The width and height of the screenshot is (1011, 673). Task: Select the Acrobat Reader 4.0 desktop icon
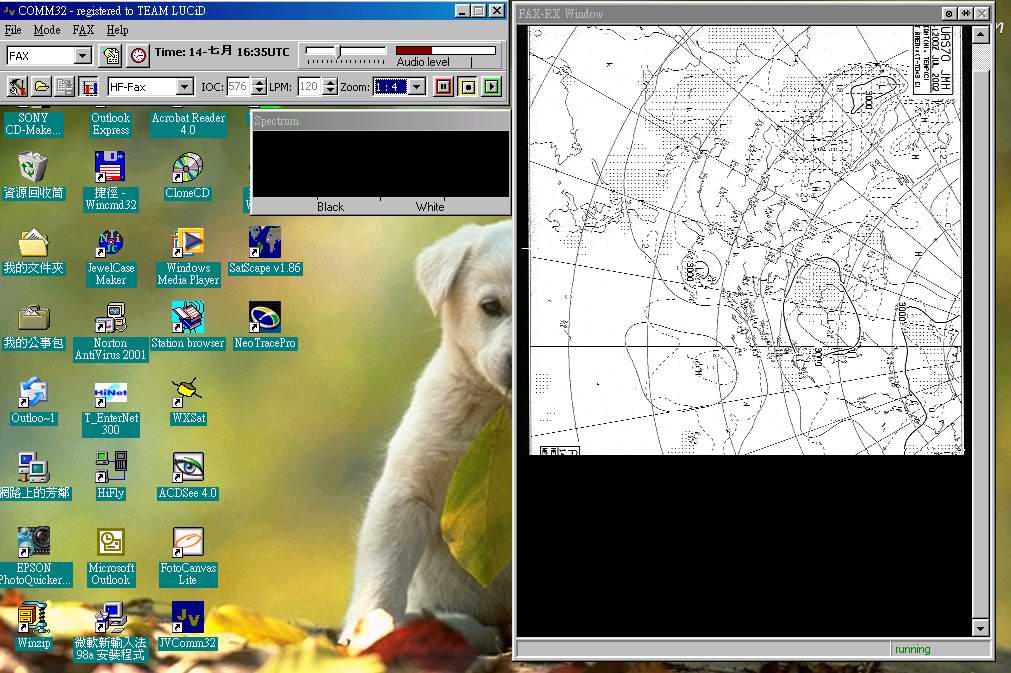click(188, 122)
